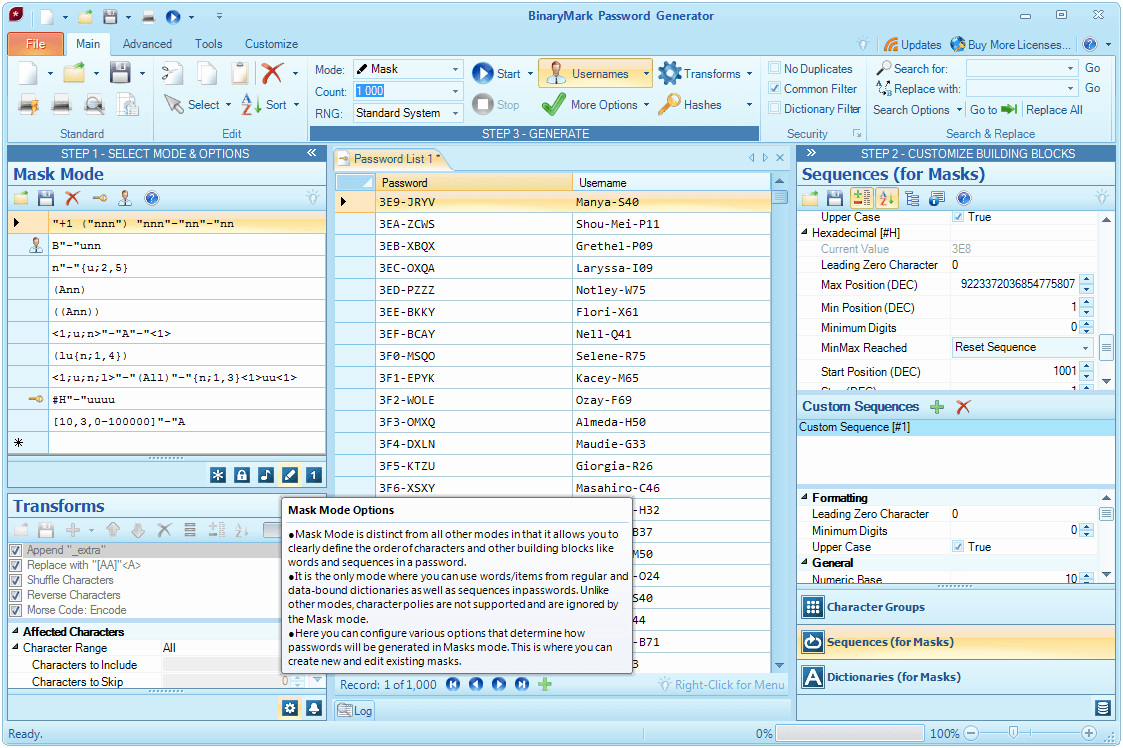The height and width of the screenshot is (748, 1123).
Task: Click the Copy pages icon in Edit group
Action: click(x=207, y=74)
